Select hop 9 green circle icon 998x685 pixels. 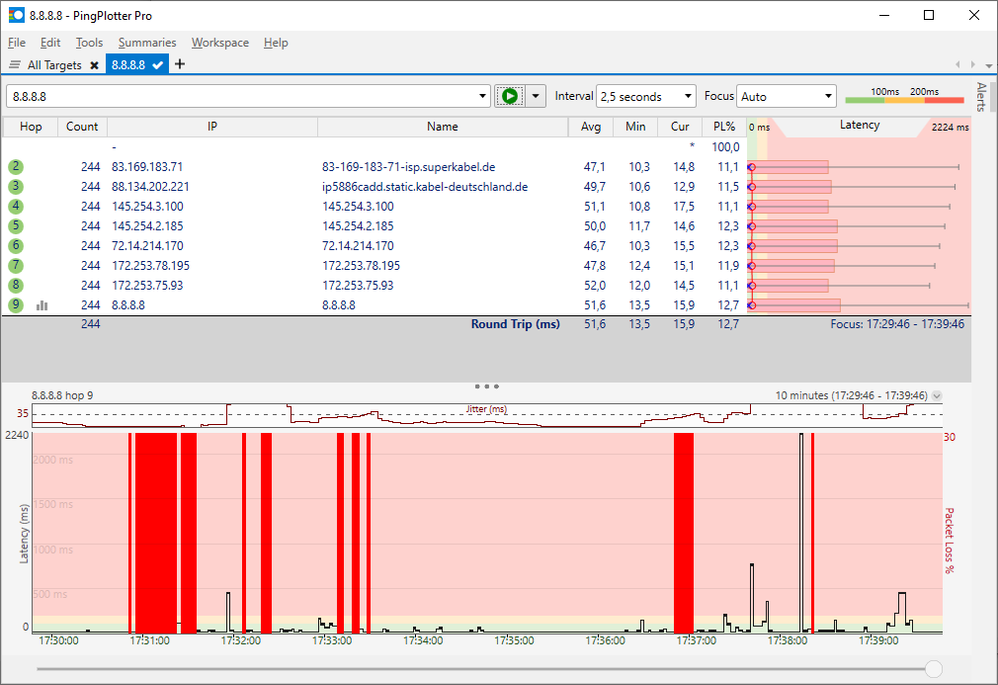[16, 305]
